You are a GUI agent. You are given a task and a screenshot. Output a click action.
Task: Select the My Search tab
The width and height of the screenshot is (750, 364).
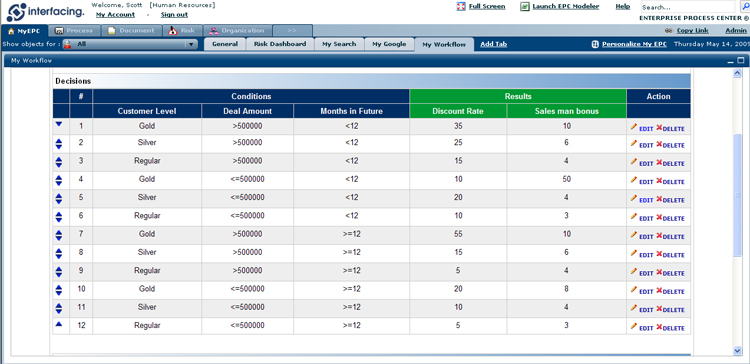tap(339, 44)
